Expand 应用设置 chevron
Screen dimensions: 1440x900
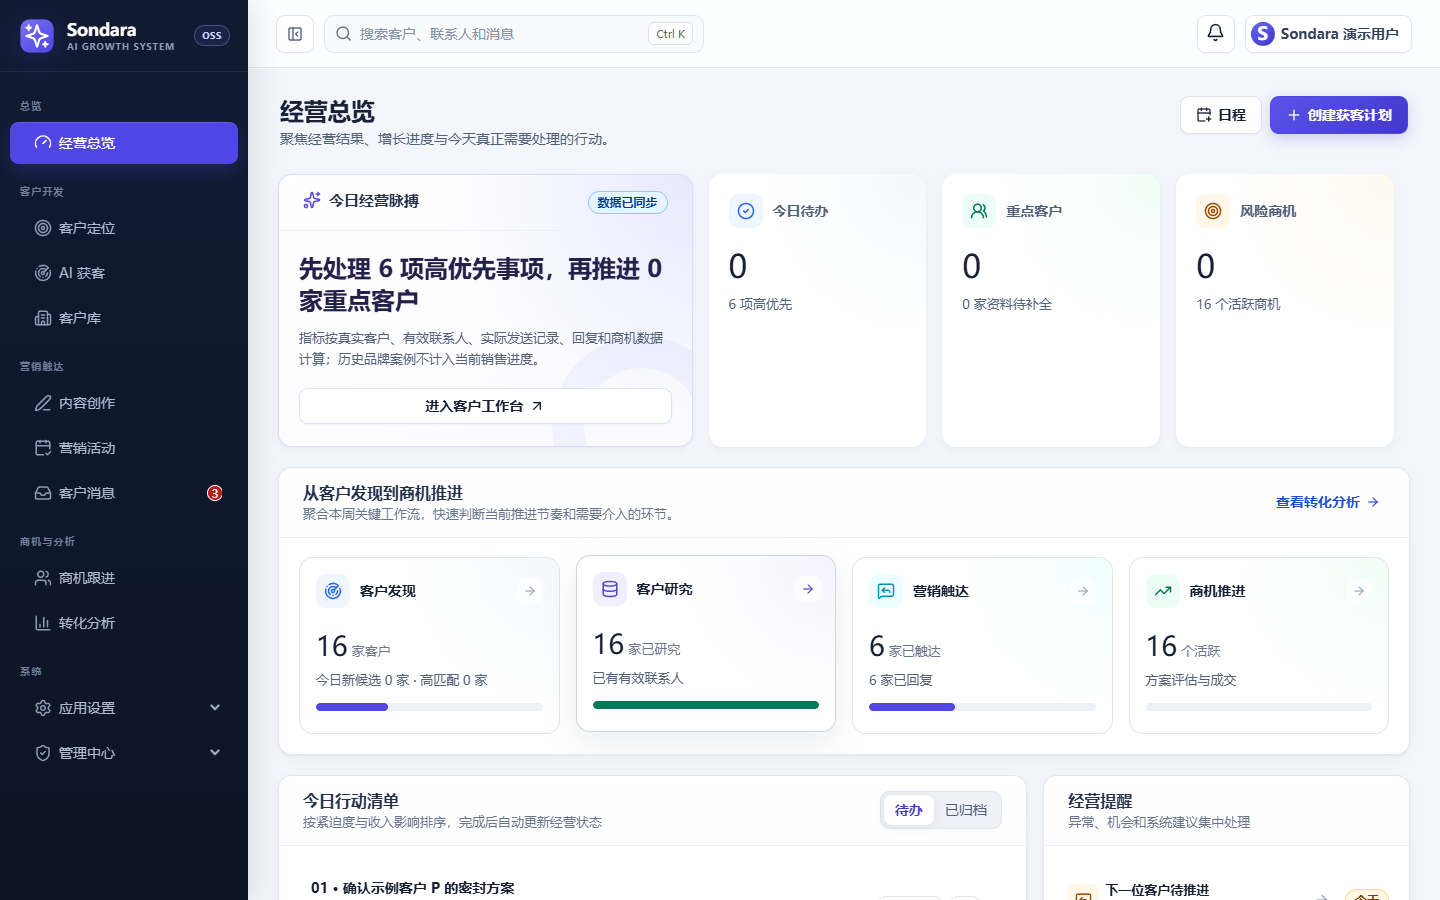[x=215, y=708]
